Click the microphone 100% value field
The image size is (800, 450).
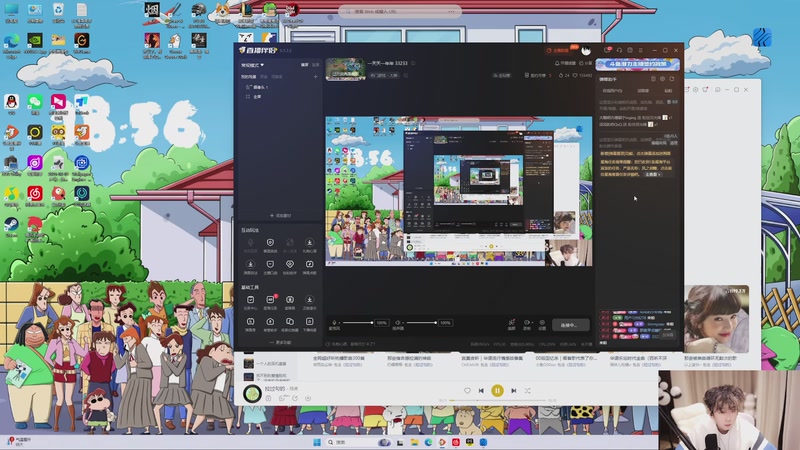coord(381,323)
